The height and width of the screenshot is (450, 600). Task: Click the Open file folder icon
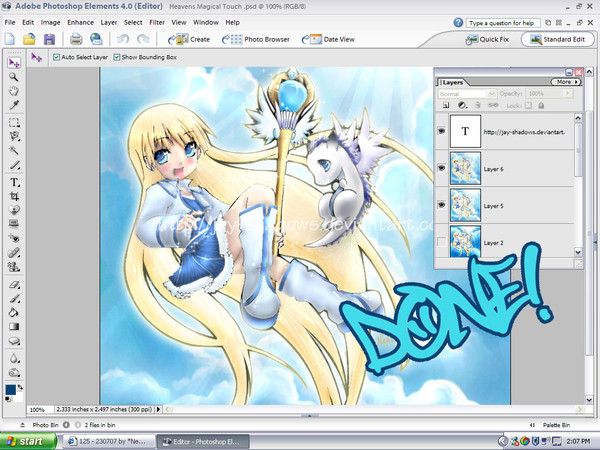29,39
